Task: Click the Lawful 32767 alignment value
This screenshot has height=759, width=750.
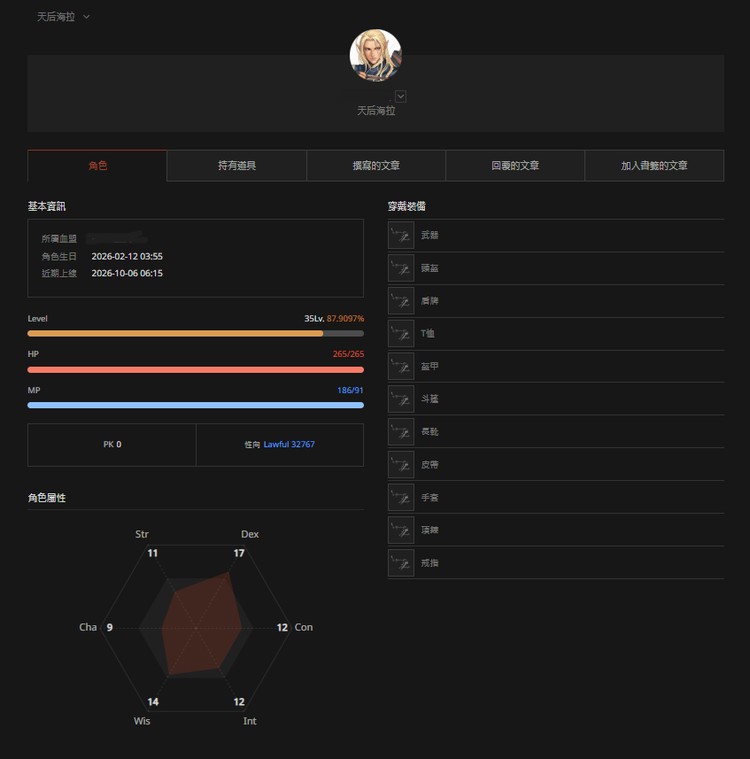Action: 289,444
